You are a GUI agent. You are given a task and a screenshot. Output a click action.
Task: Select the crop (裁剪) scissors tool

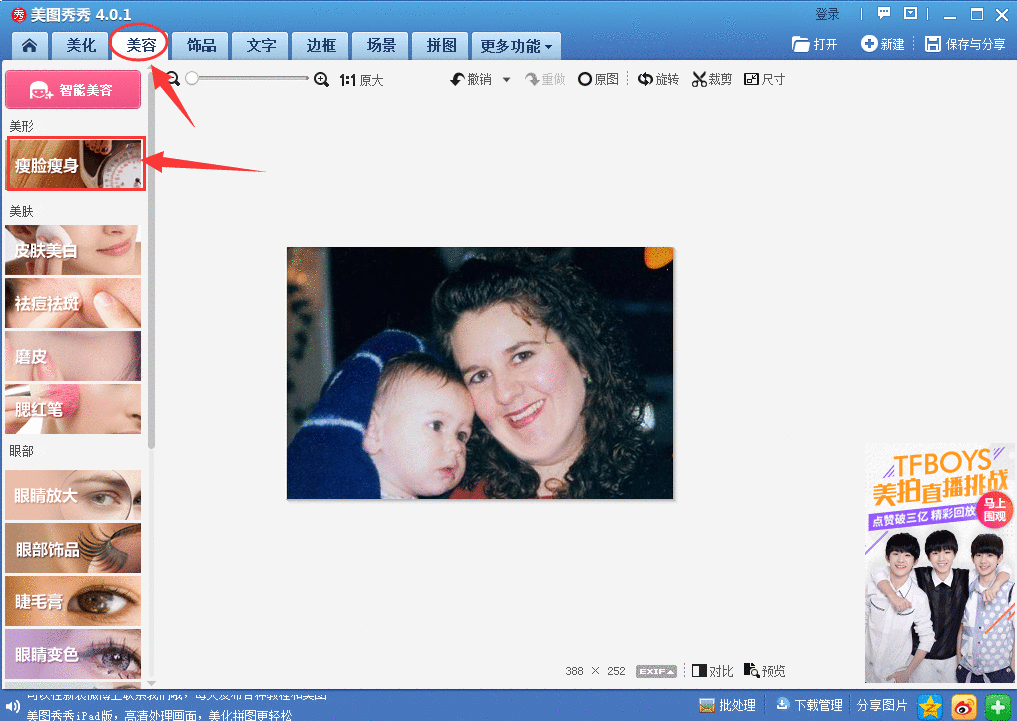(712, 79)
